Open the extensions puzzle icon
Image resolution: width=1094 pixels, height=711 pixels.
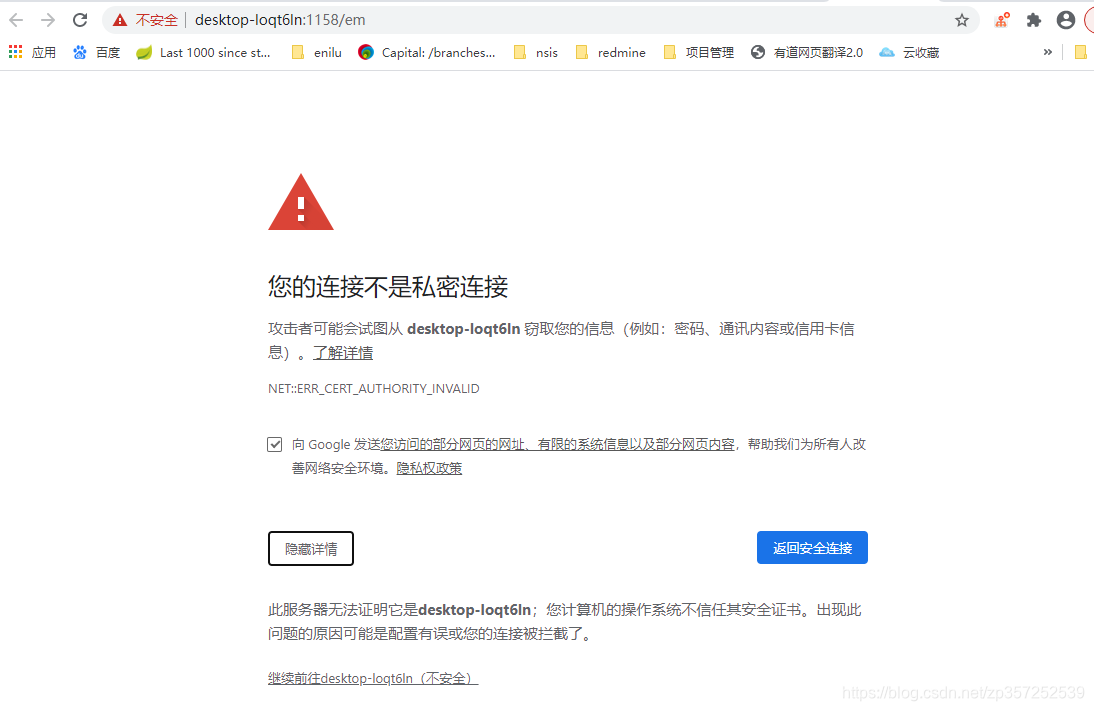point(1034,20)
